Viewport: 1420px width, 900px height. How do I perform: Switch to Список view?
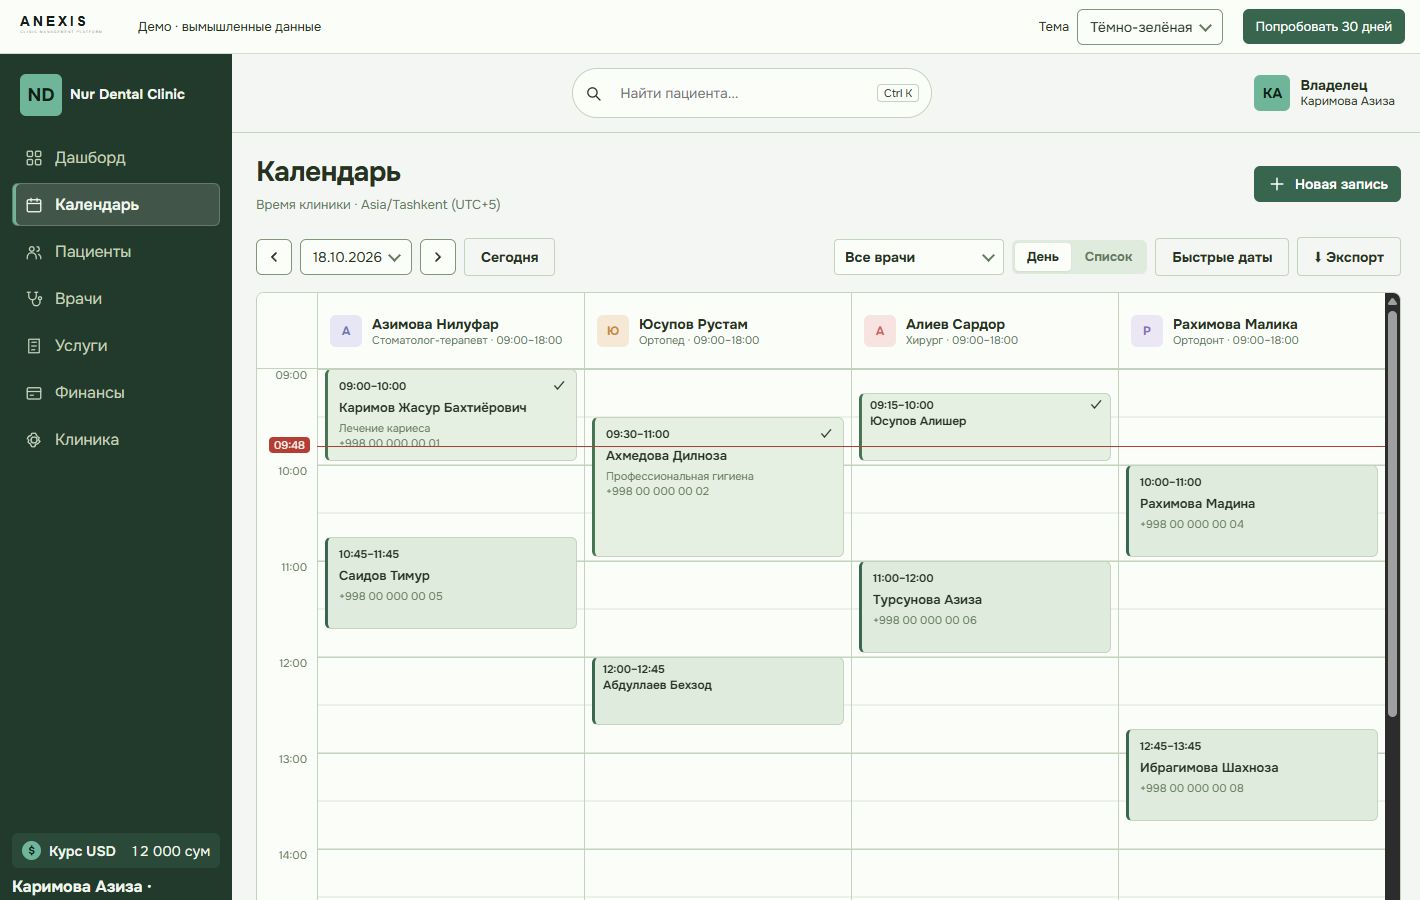tap(1108, 257)
